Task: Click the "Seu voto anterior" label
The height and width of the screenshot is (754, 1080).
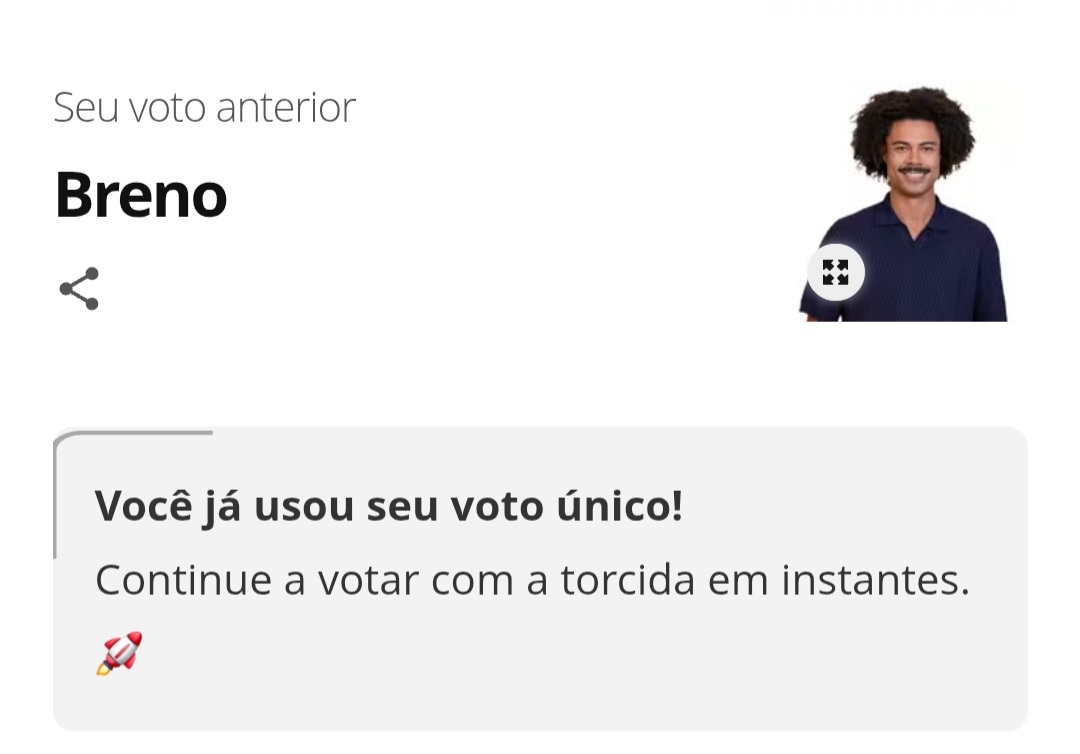Action: coord(204,108)
